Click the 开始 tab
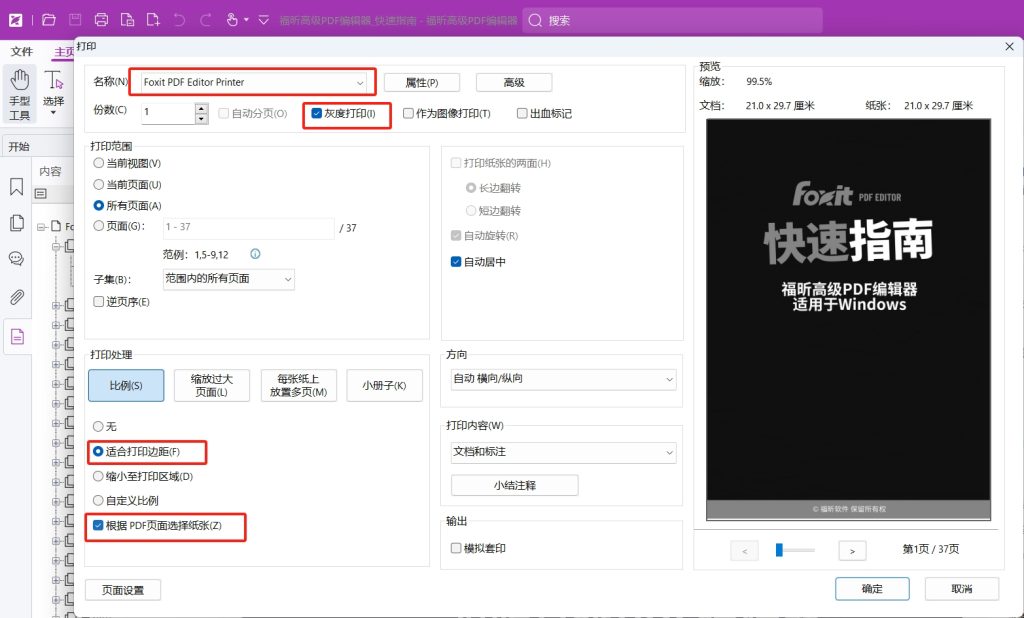 (x=19, y=146)
